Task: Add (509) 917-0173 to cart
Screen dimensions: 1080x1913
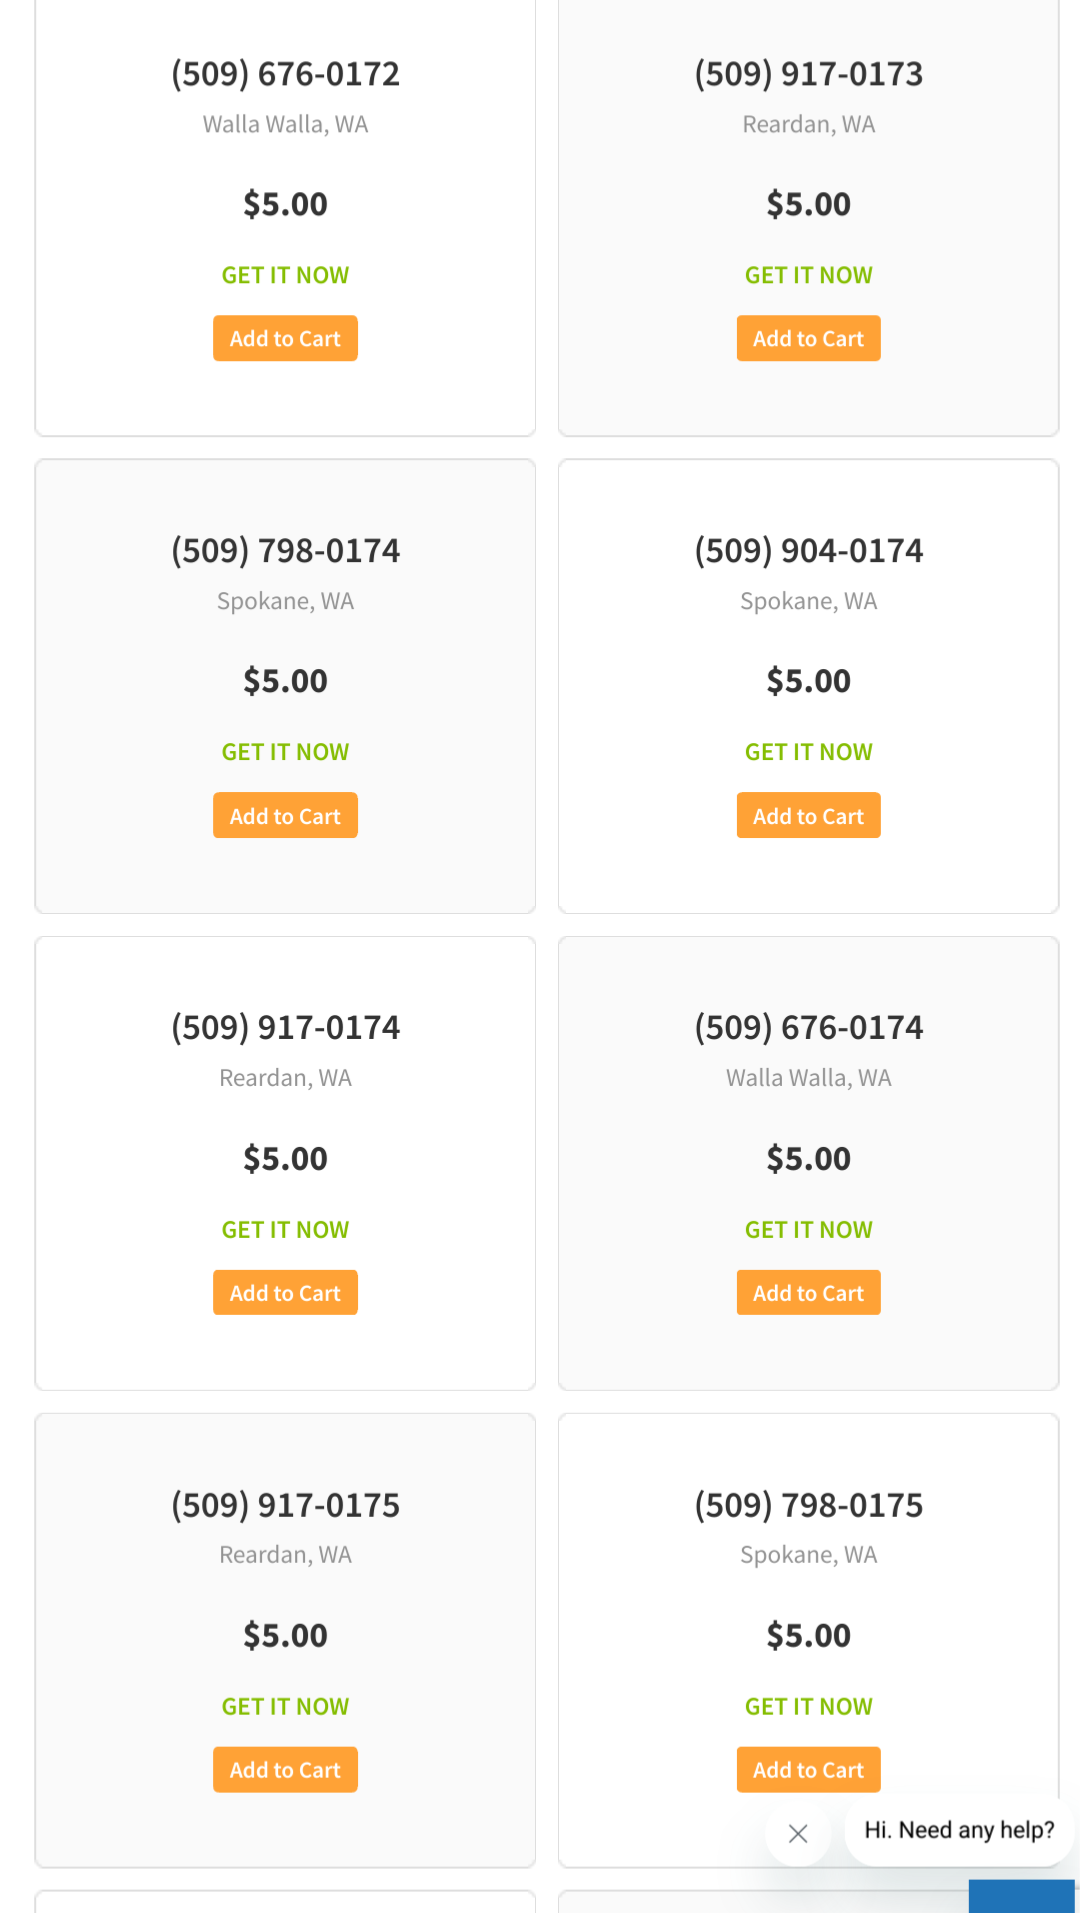Action: point(808,339)
